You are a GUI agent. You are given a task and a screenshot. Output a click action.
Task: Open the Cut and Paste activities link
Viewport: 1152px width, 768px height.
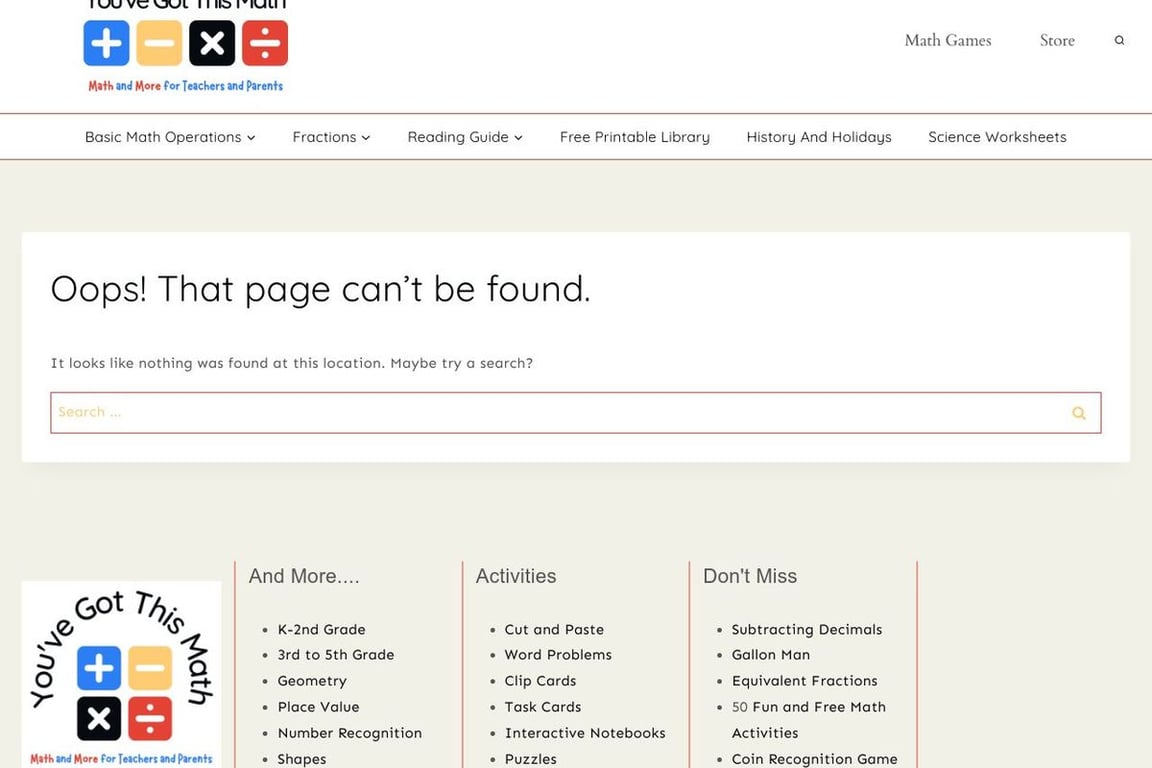click(x=554, y=629)
